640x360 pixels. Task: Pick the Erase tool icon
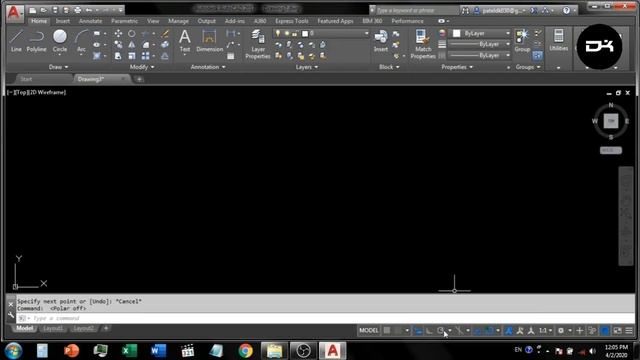click(165, 33)
